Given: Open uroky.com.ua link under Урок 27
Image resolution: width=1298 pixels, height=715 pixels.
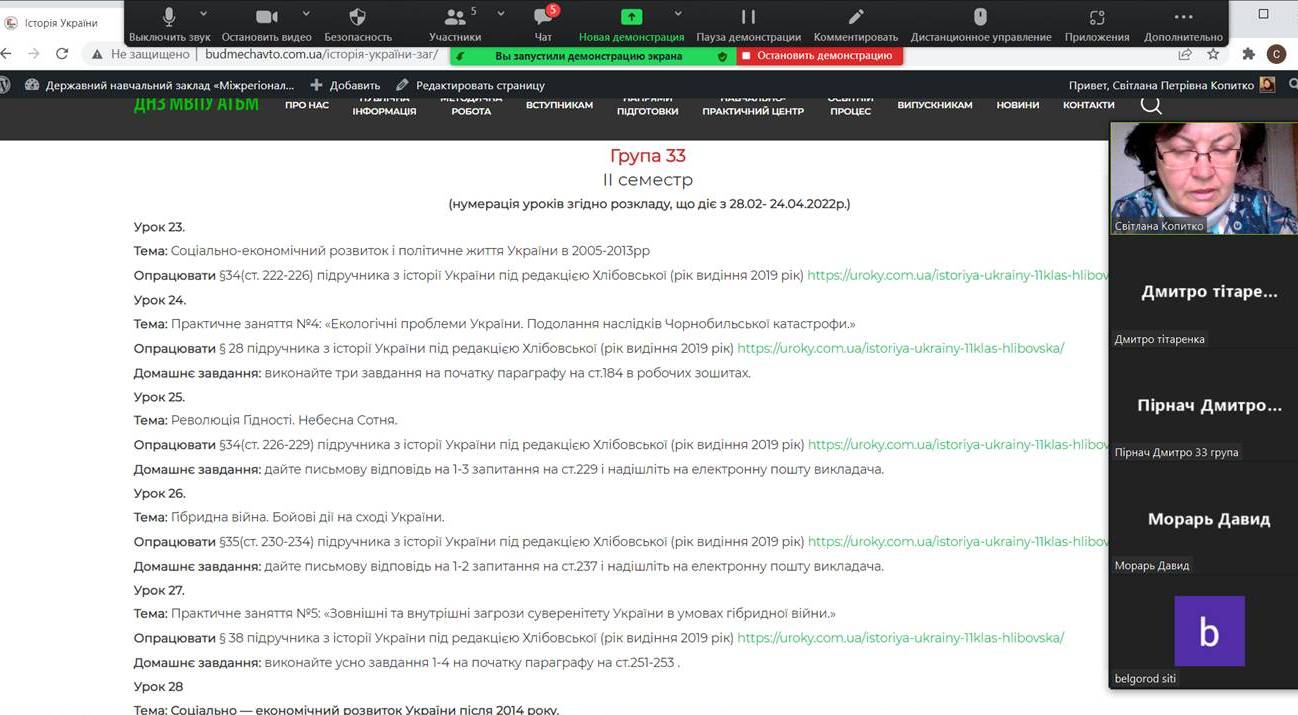Looking at the screenshot, I should [x=900, y=637].
